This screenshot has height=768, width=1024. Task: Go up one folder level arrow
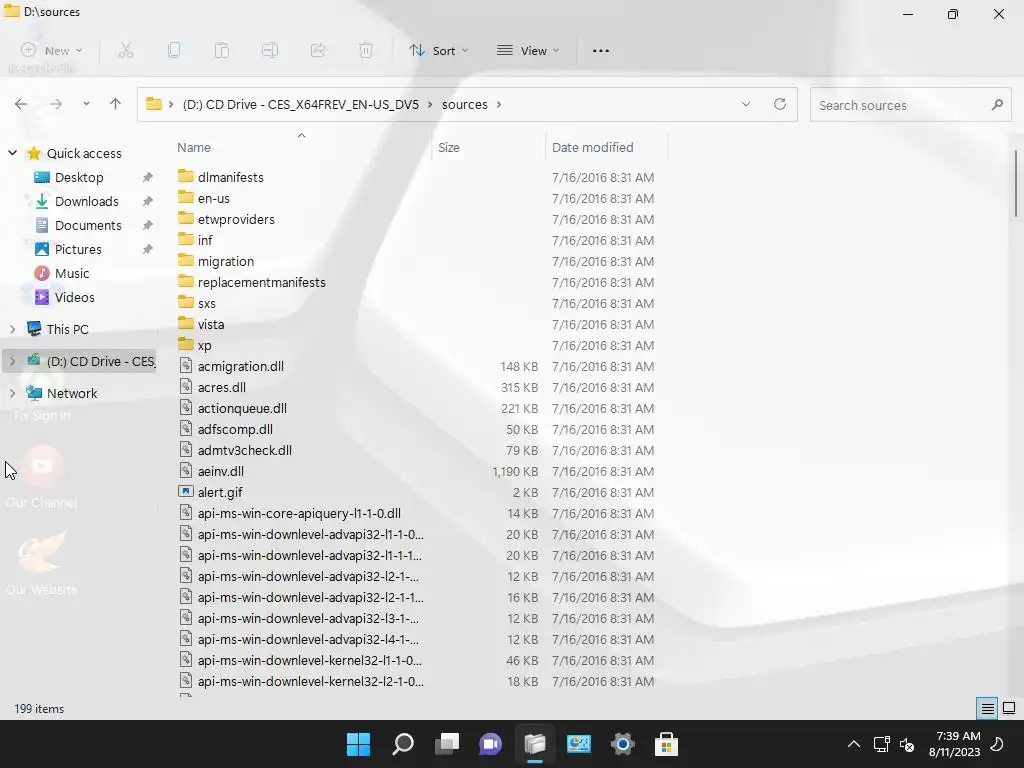tap(116, 104)
